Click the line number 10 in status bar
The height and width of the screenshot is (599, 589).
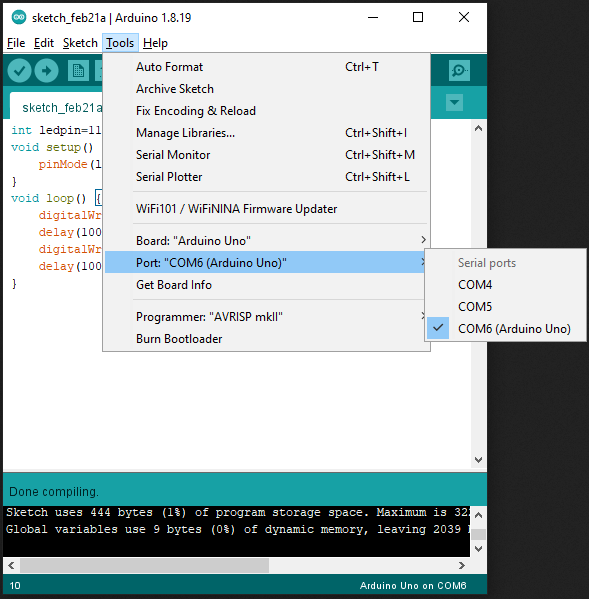pos(15,586)
